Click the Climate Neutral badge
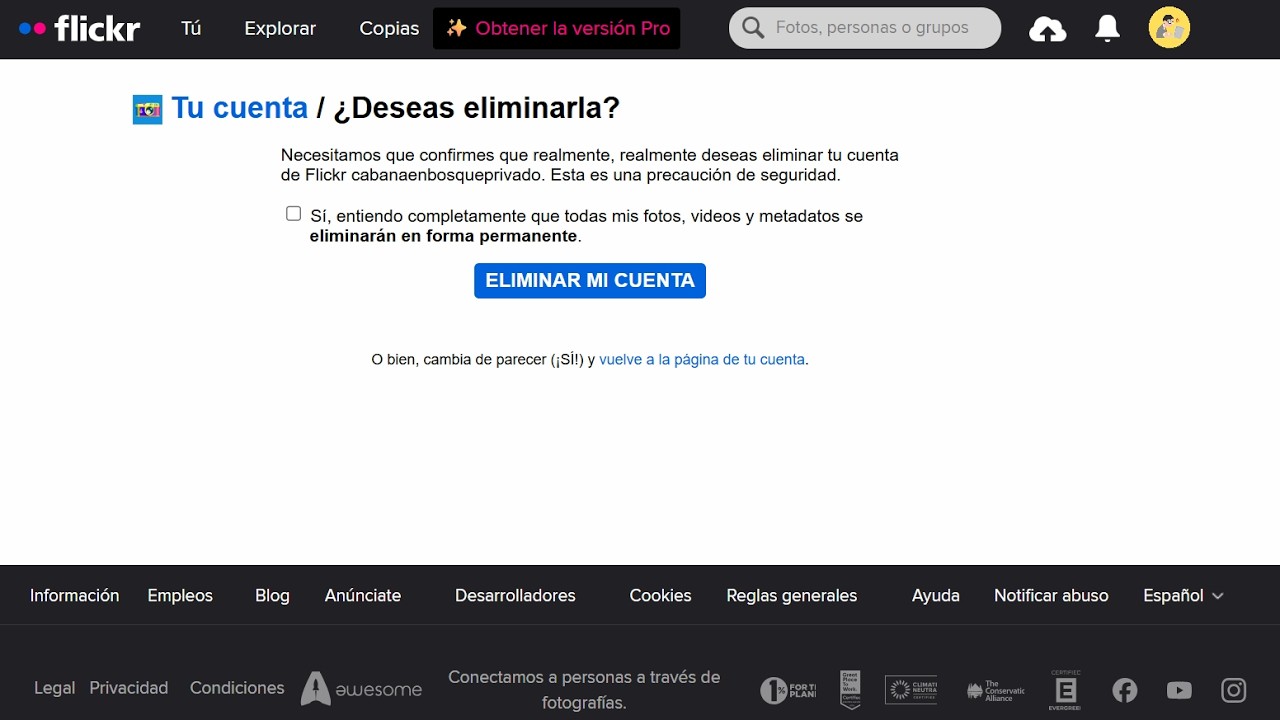This screenshot has width=1280, height=720. [x=911, y=690]
